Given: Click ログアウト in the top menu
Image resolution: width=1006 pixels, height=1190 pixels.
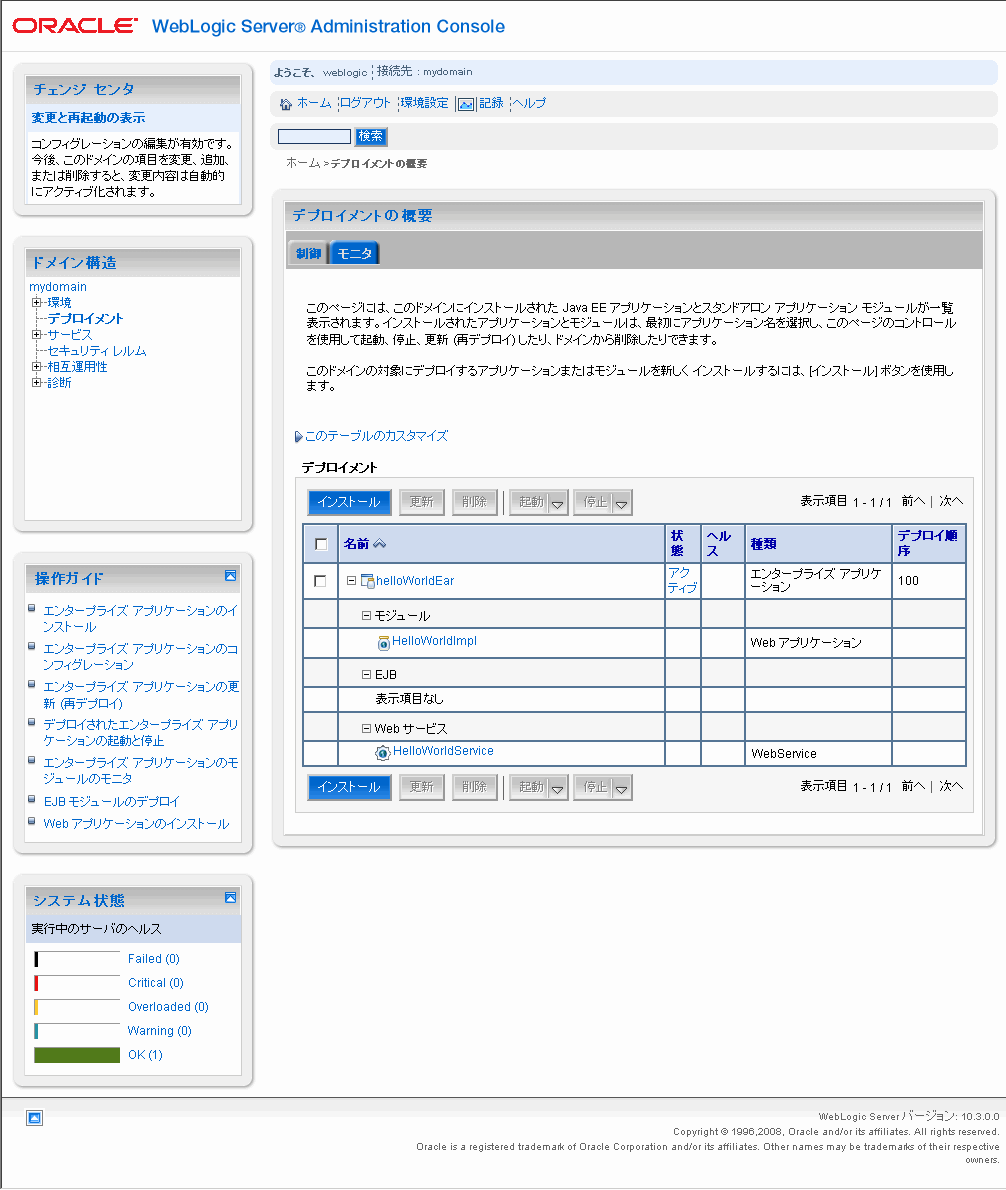Looking at the screenshot, I should point(365,103).
